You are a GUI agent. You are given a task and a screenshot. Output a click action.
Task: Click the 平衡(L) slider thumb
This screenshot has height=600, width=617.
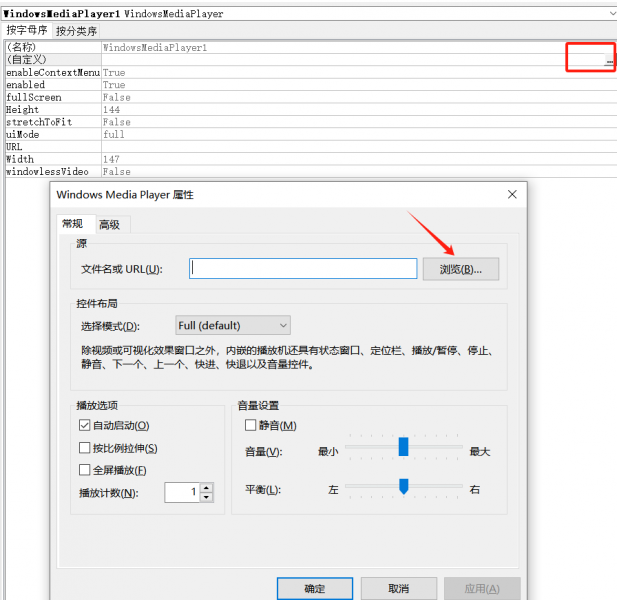(x=404, y=486)
